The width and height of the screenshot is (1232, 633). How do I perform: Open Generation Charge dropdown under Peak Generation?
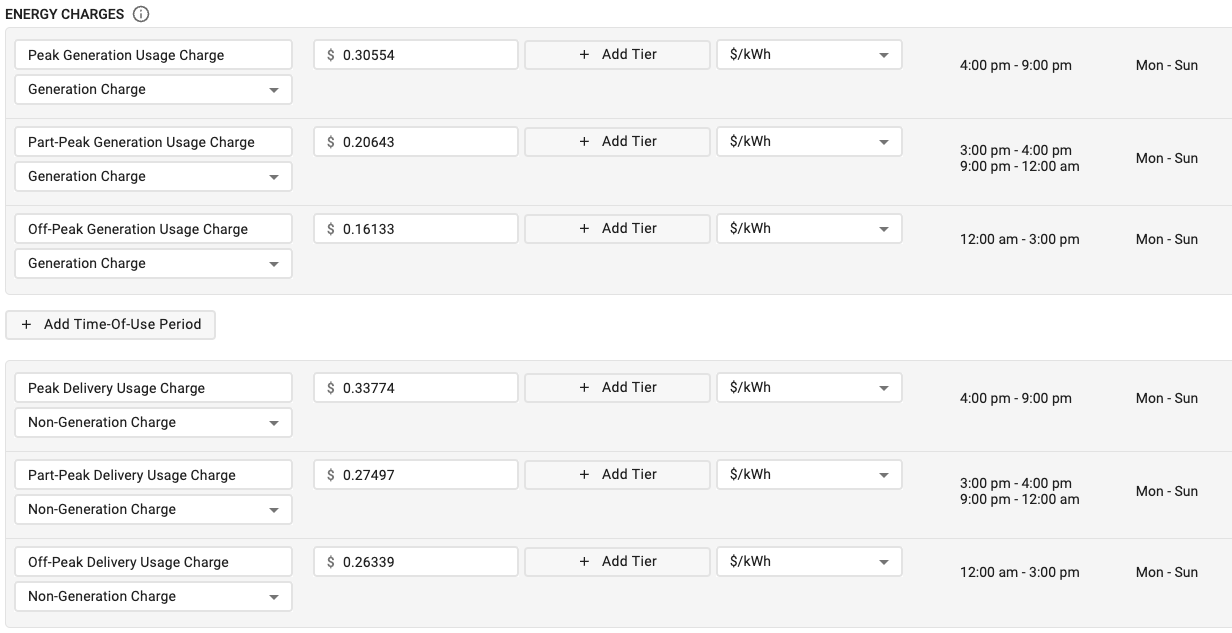click(x=154, y=90)
